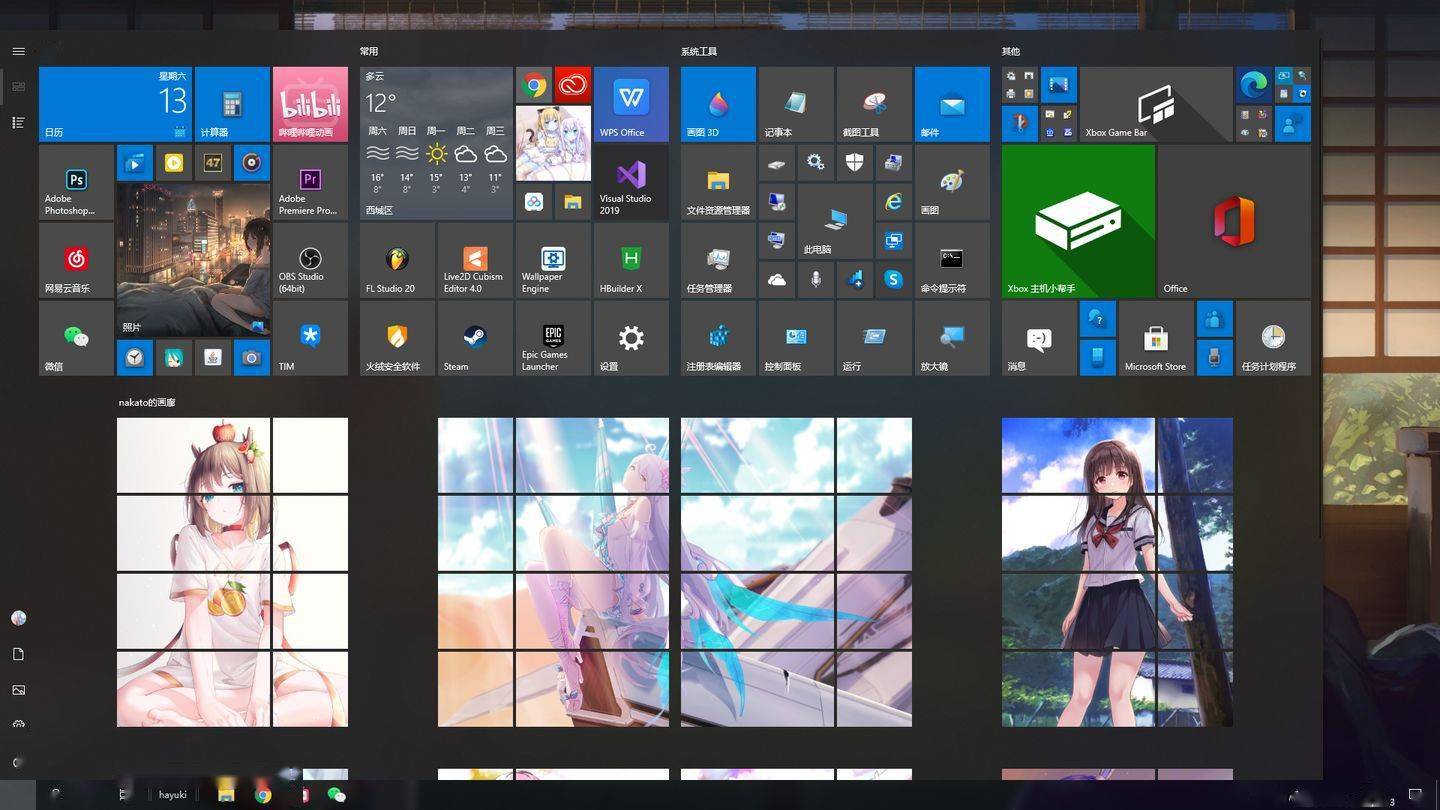1440x810 pixels.
Task: Expand the hamburger menu at top-left
Action: point(18,51)
